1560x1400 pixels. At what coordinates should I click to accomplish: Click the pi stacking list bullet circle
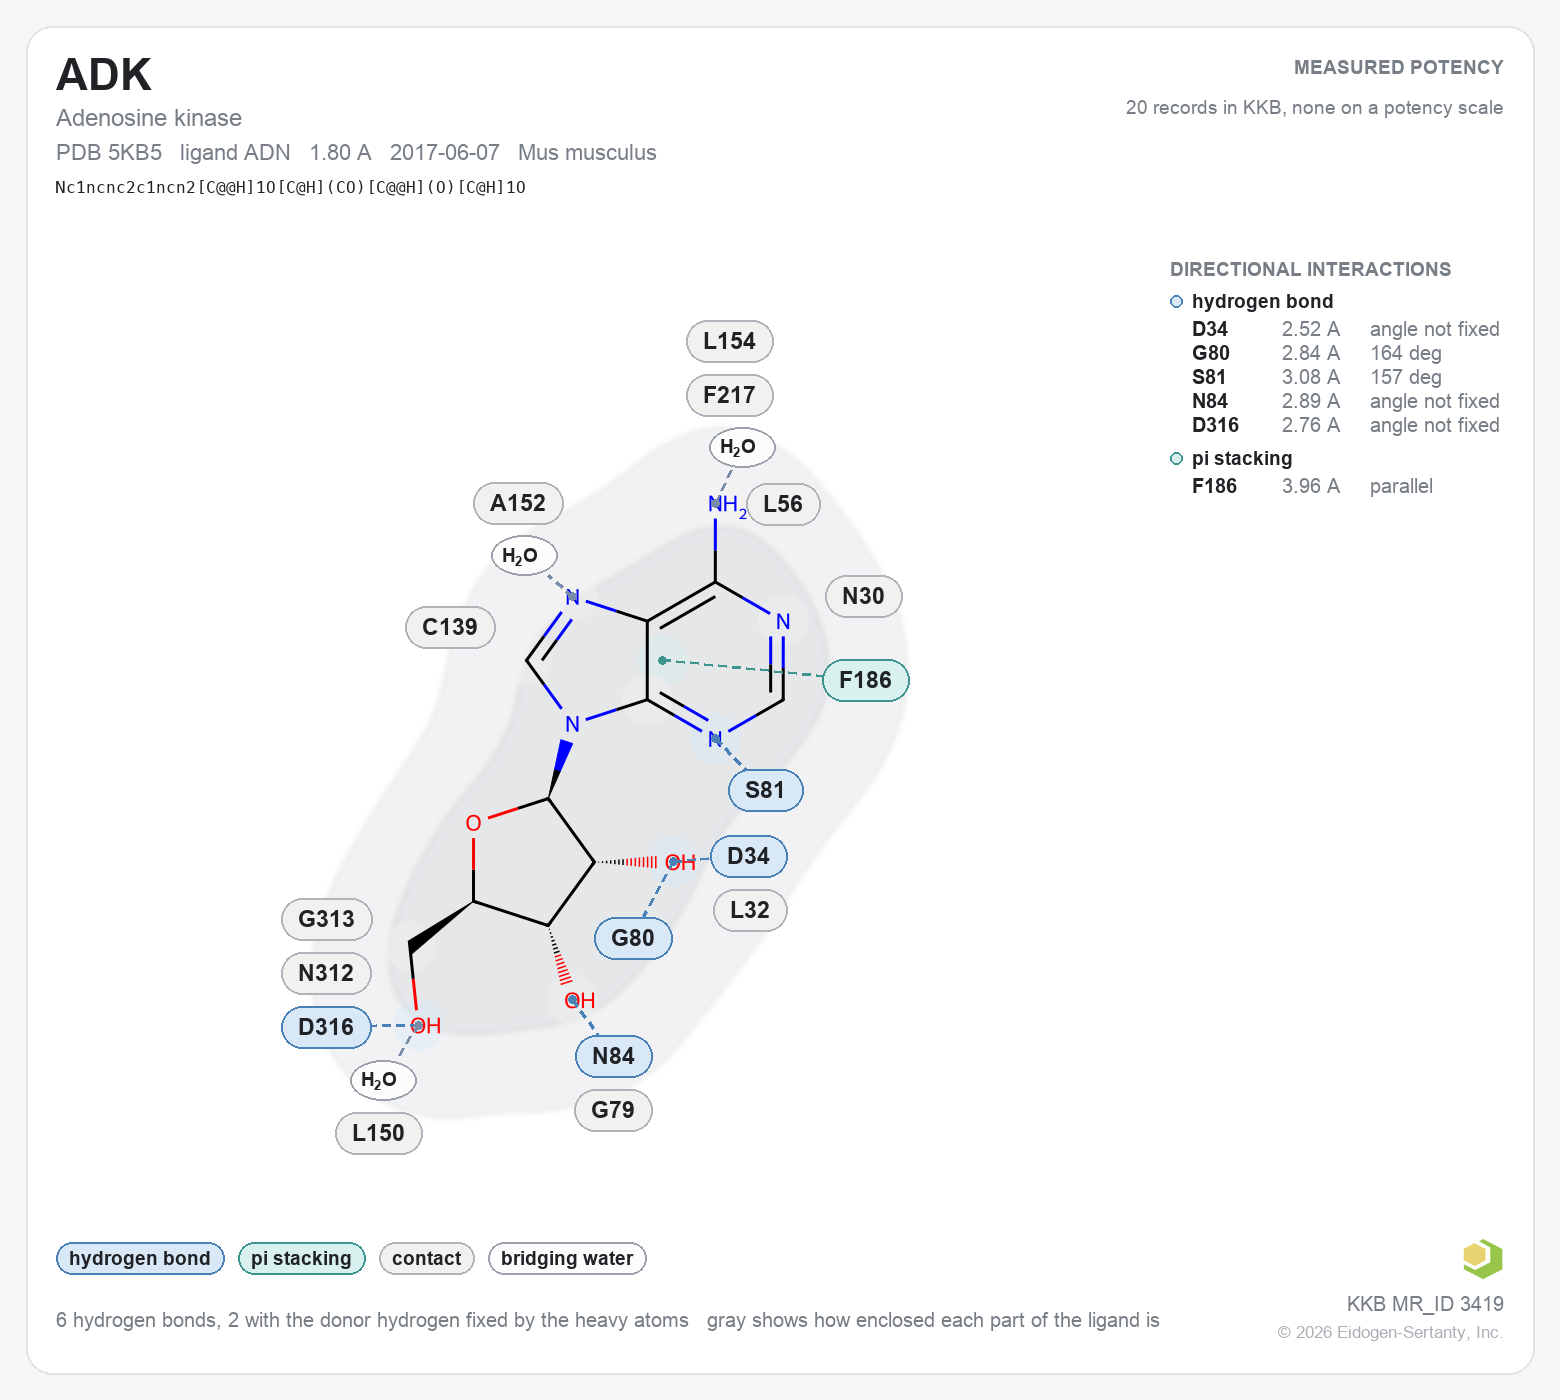1177,459
